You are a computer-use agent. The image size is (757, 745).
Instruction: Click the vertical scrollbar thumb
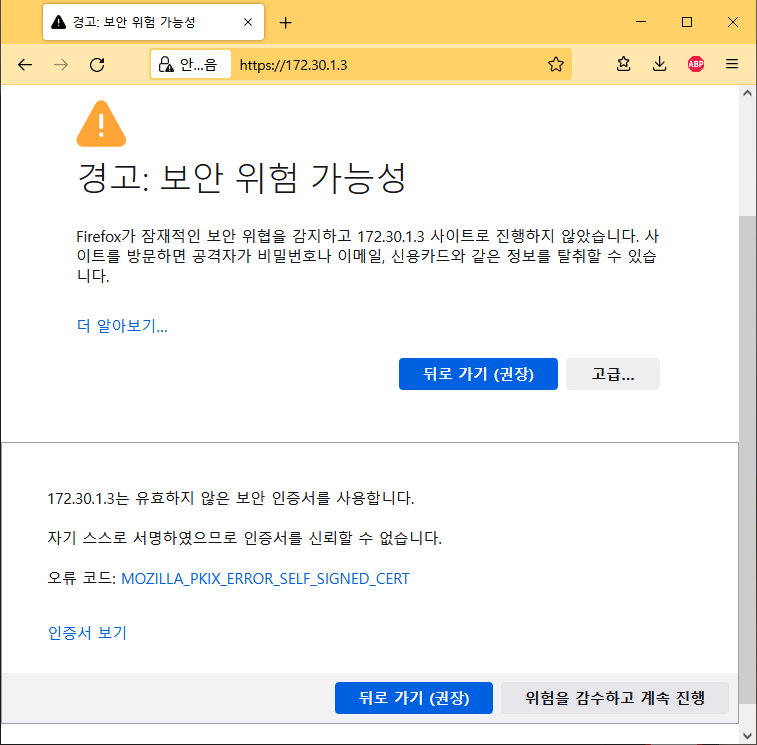(747, 458)
